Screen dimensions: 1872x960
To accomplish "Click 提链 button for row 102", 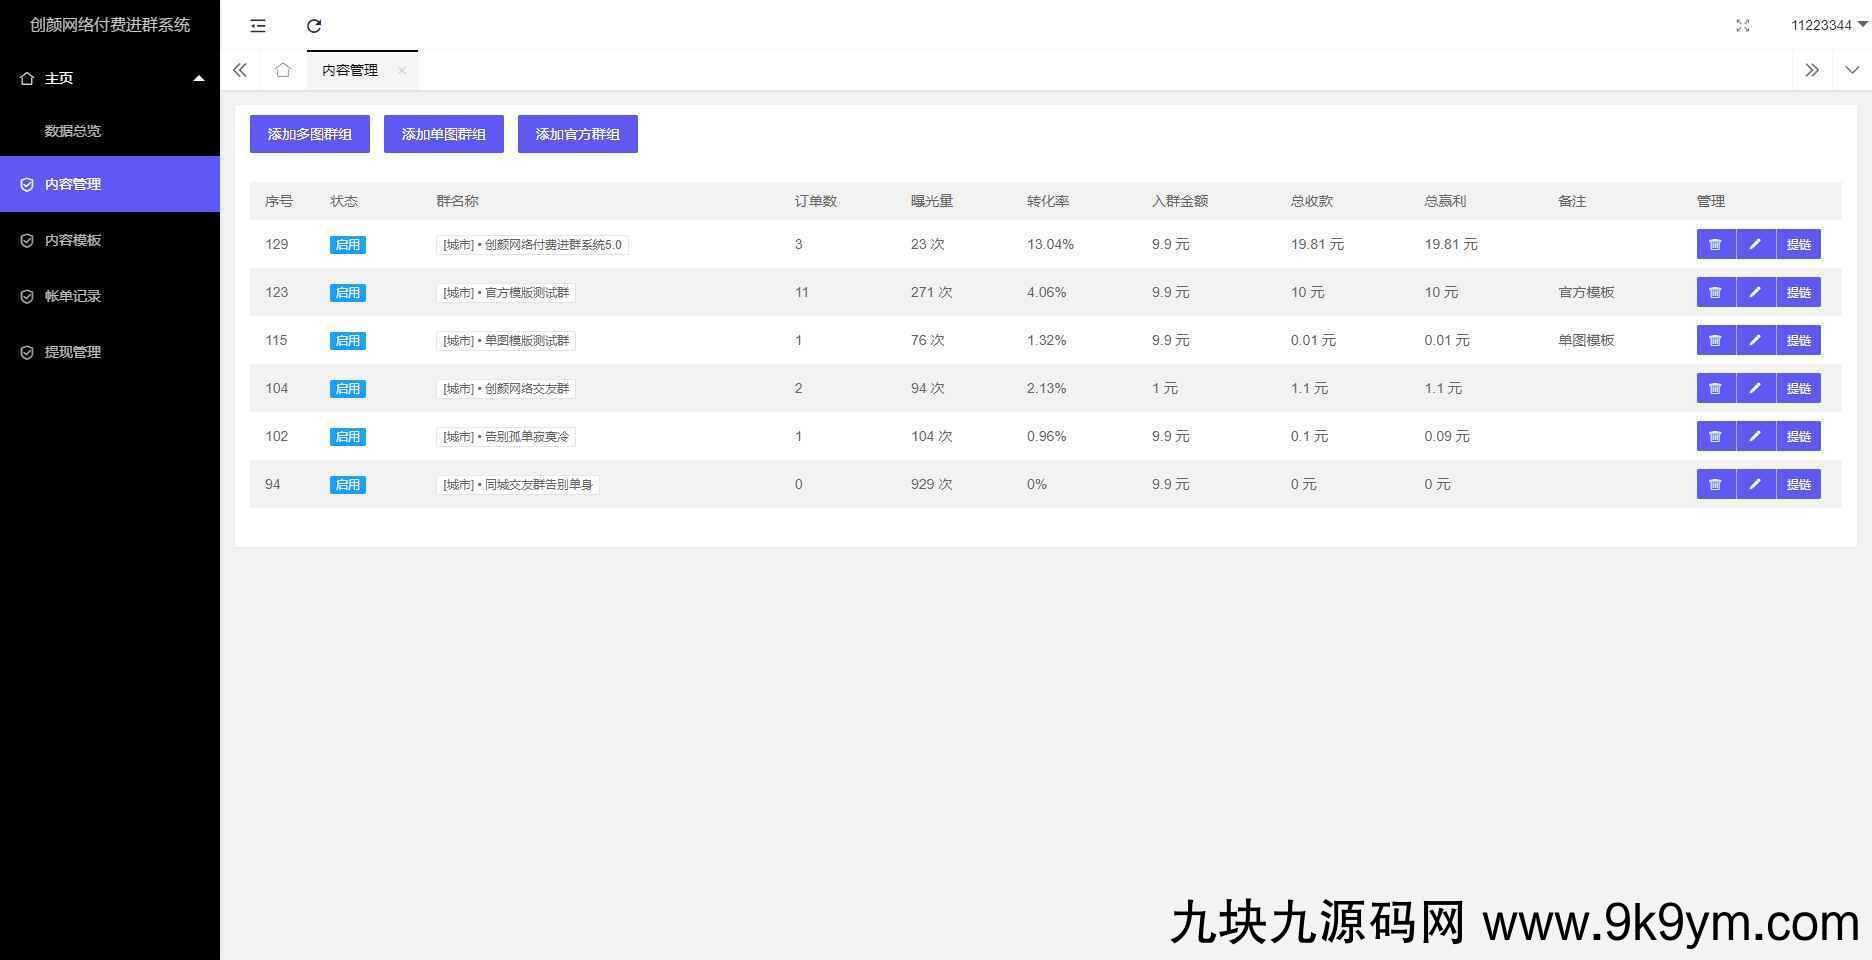I will [x=1798, y=436].
